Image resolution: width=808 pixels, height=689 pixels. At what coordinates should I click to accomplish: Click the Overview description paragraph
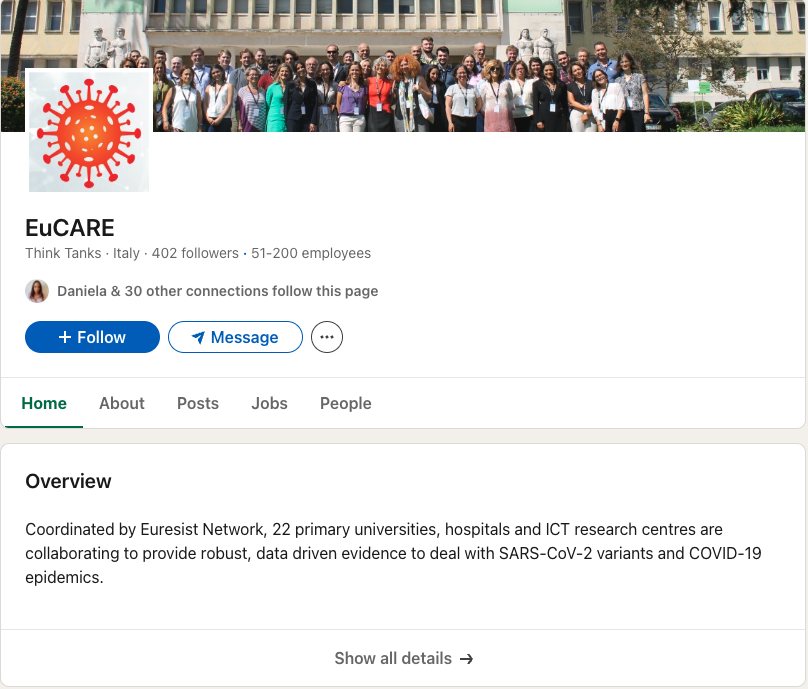coord(388,553)
